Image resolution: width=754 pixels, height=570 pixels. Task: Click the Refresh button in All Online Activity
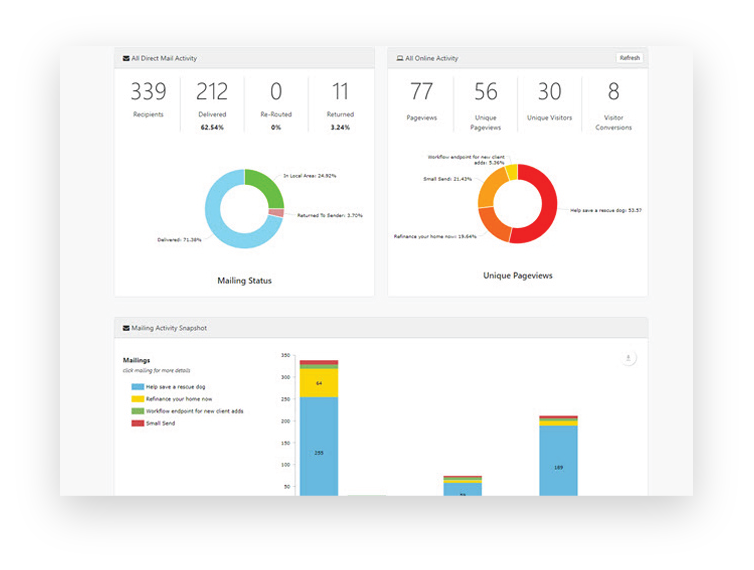pos(629,58)
